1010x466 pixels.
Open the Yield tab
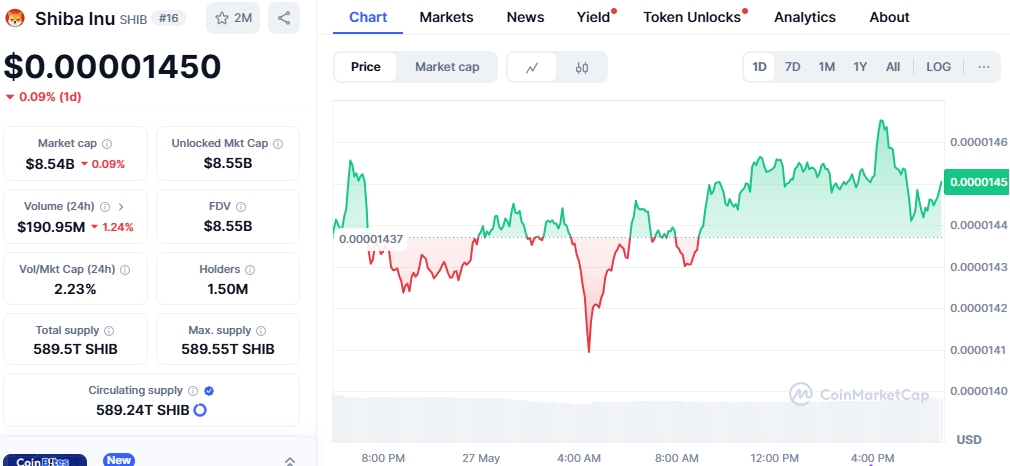coord(594,17)
